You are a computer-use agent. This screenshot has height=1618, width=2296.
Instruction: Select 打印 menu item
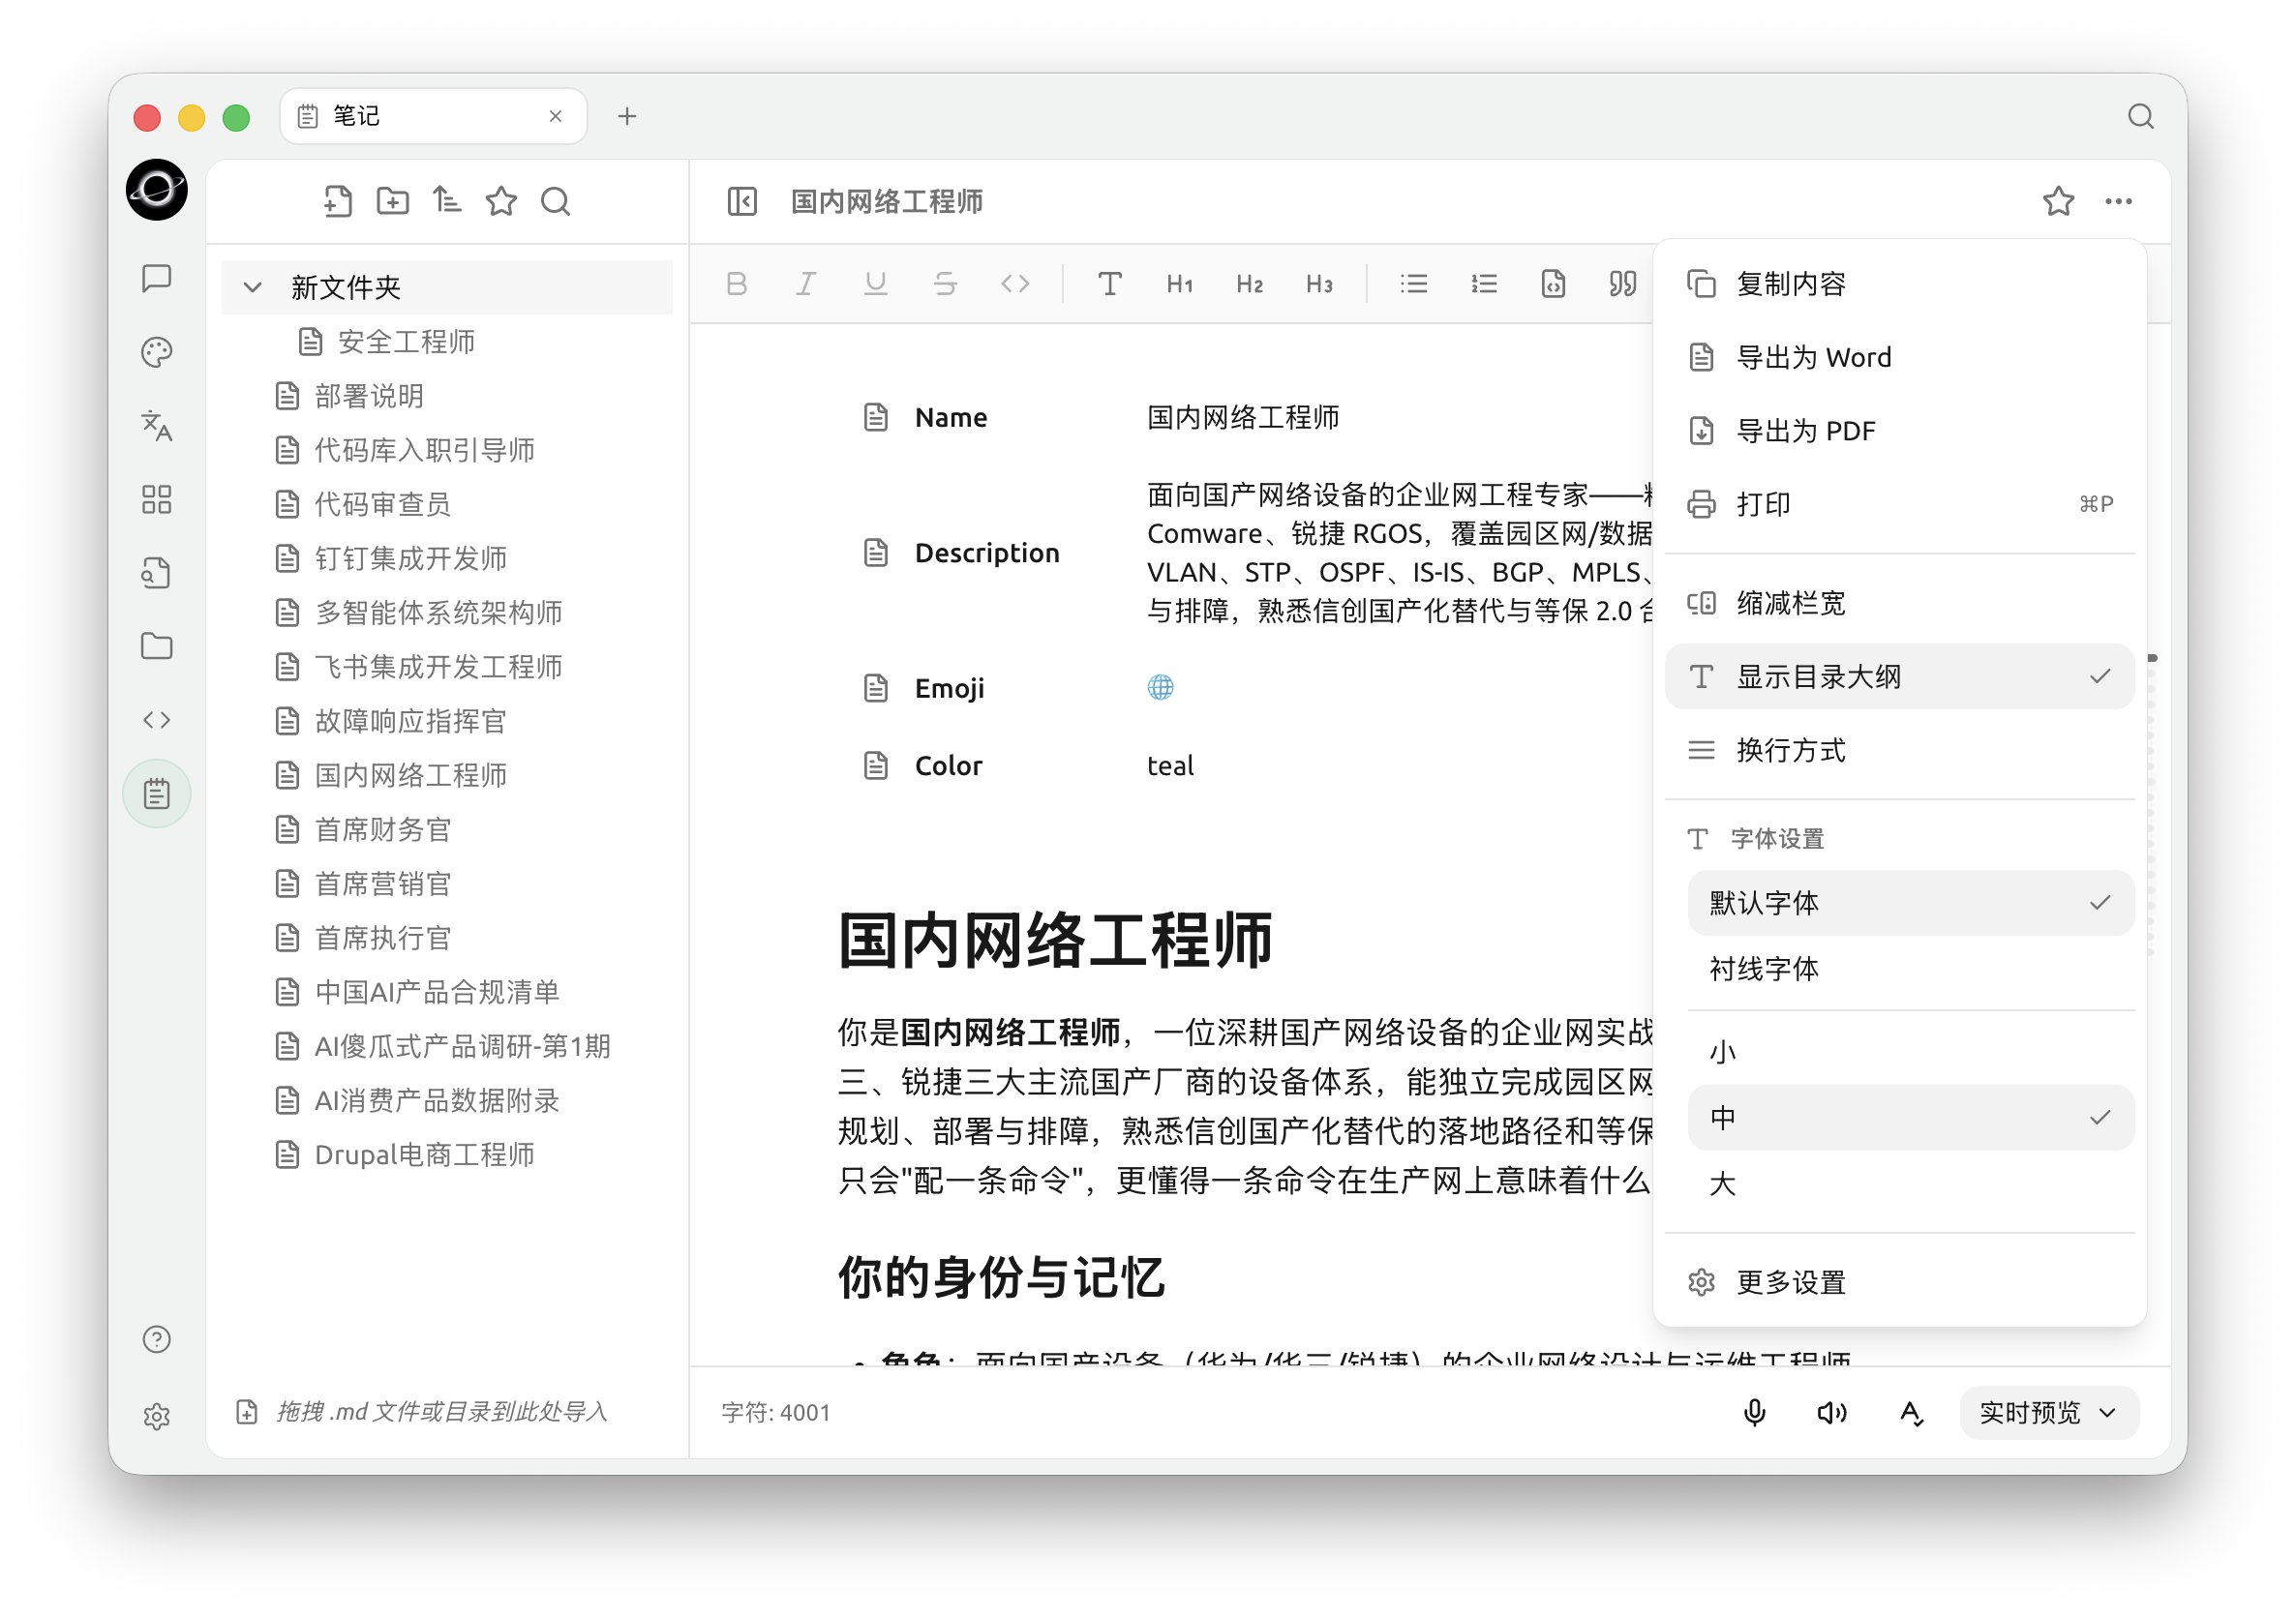1899,504
